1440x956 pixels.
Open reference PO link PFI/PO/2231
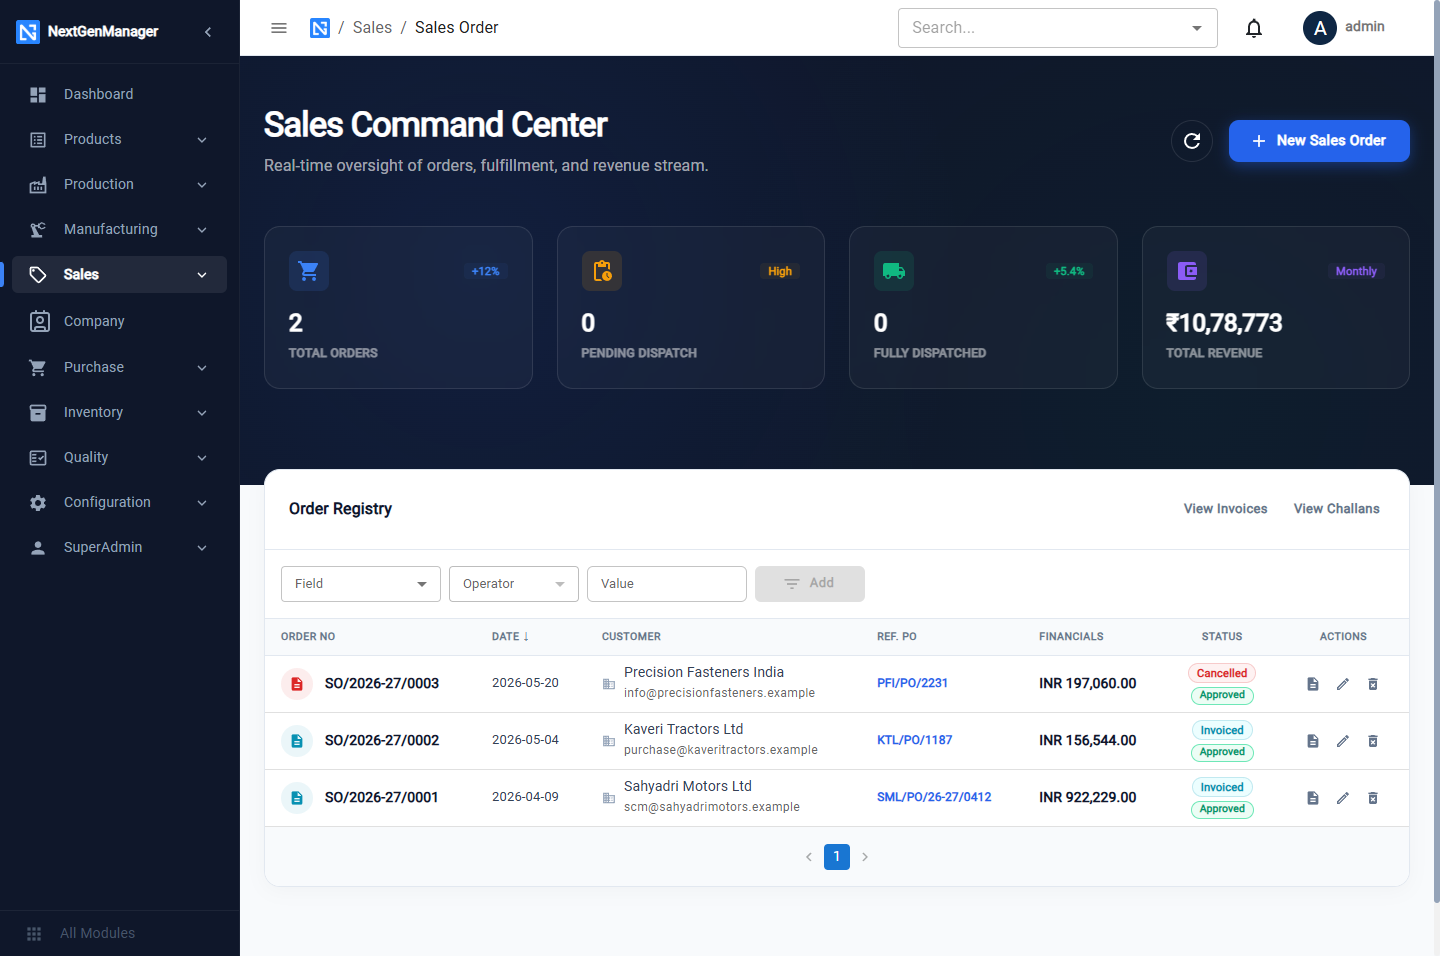912,683
